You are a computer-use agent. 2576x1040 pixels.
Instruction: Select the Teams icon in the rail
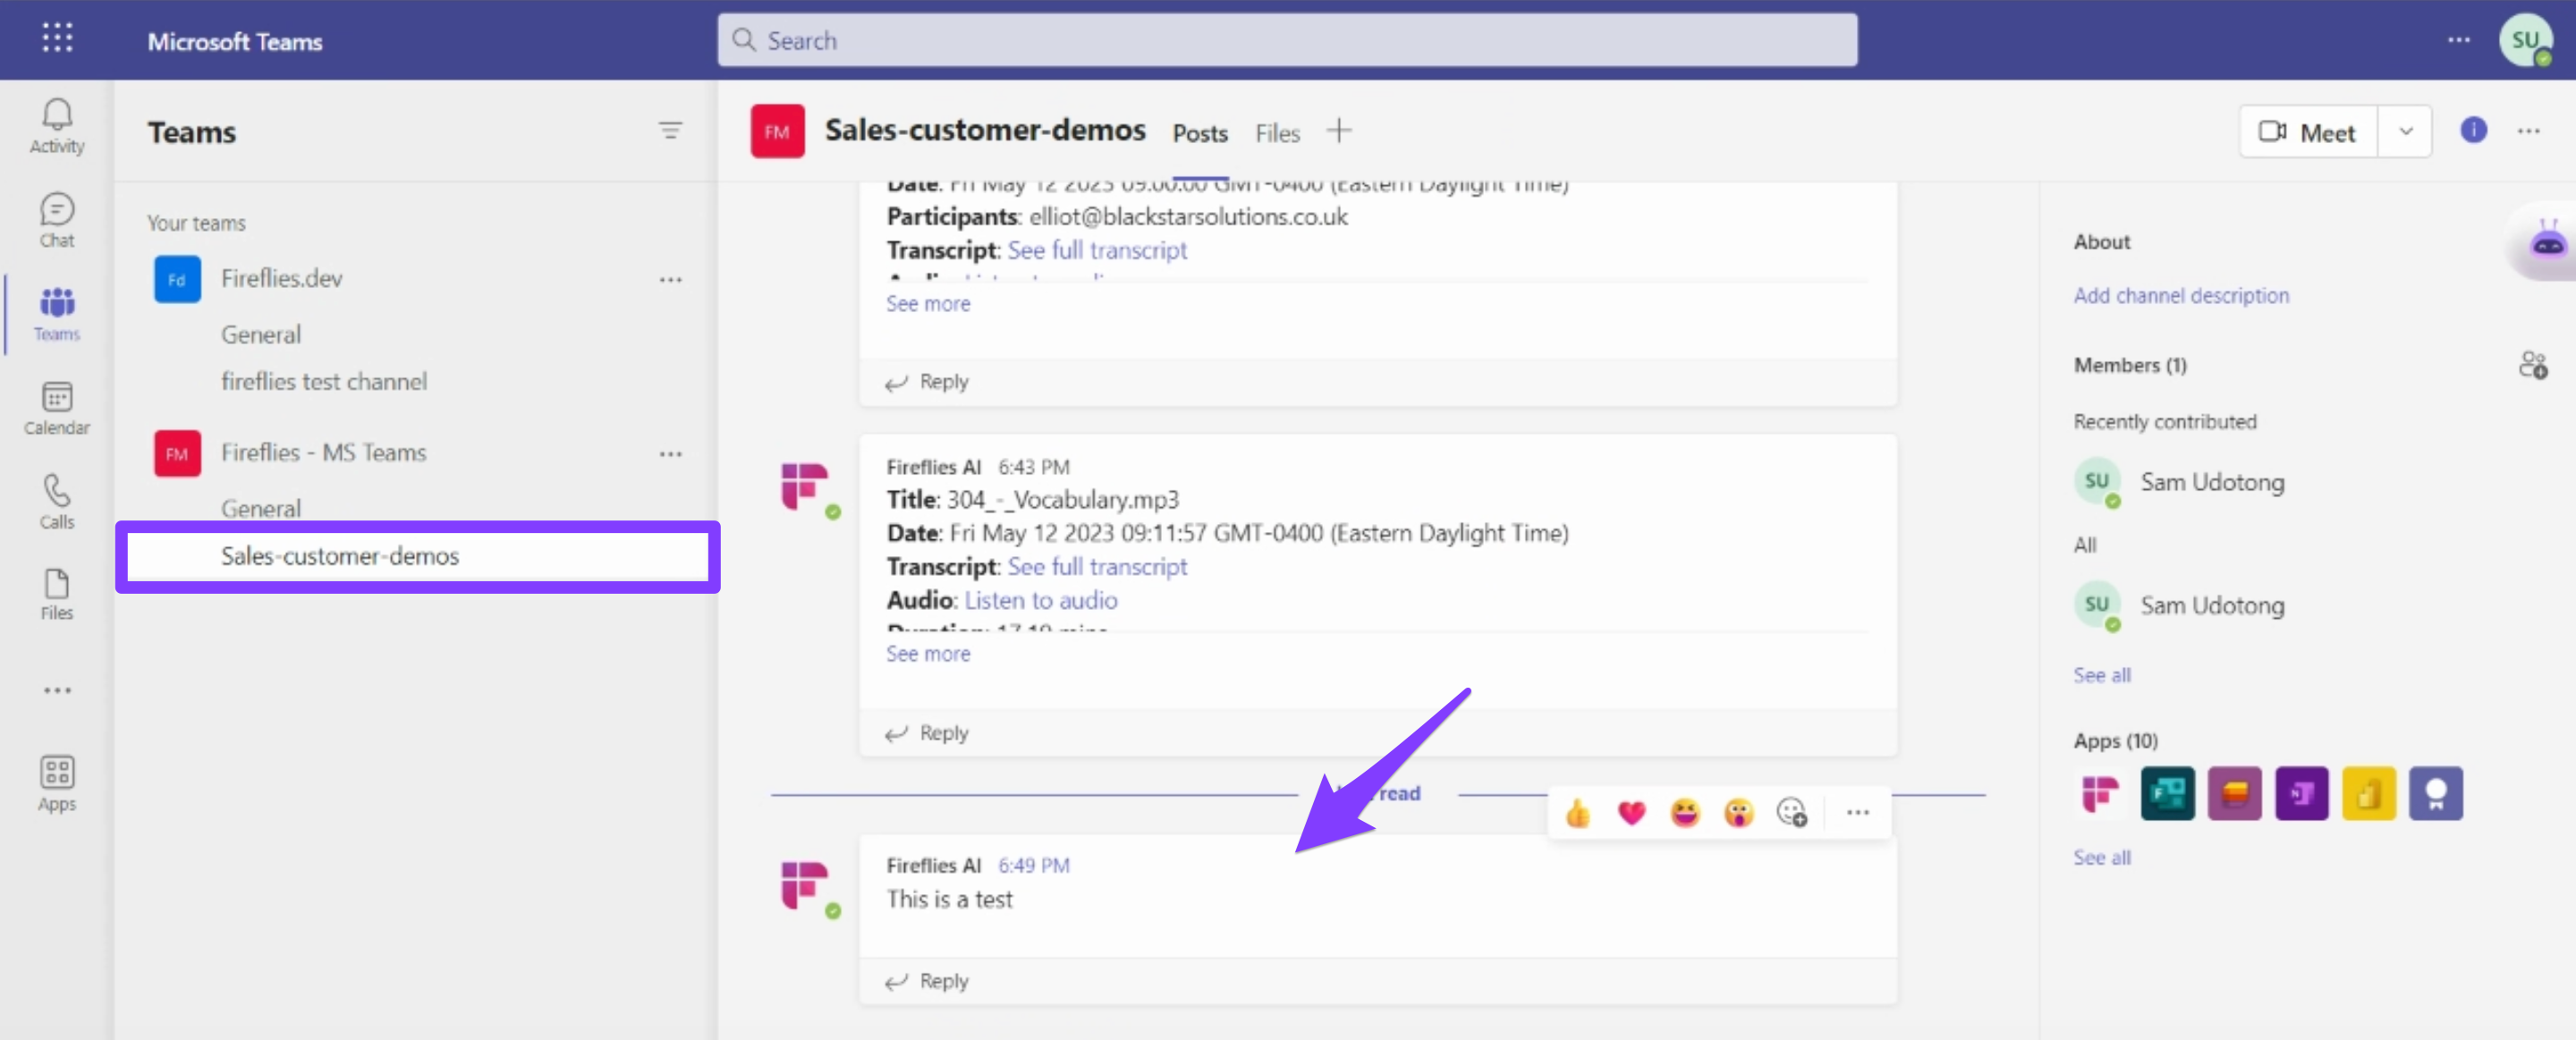point(57,314)
